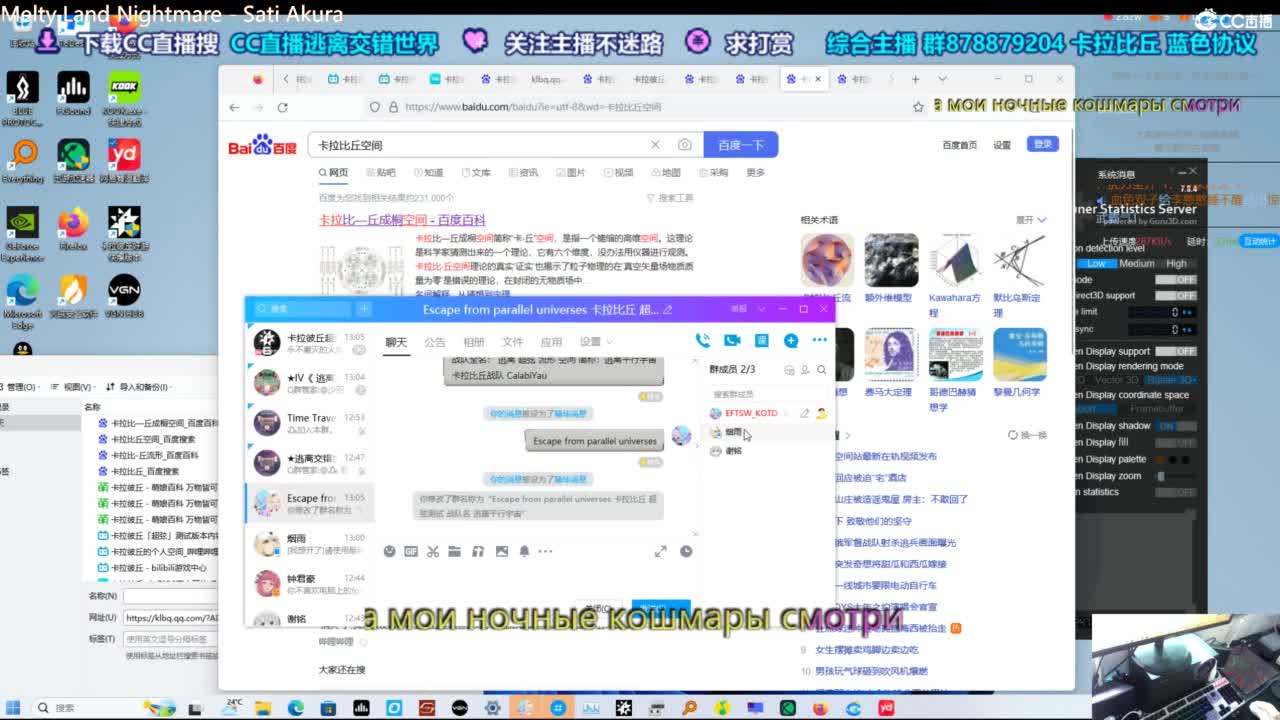Start a video call in QQ group
1280x720 pixels.
click(732, 341)
